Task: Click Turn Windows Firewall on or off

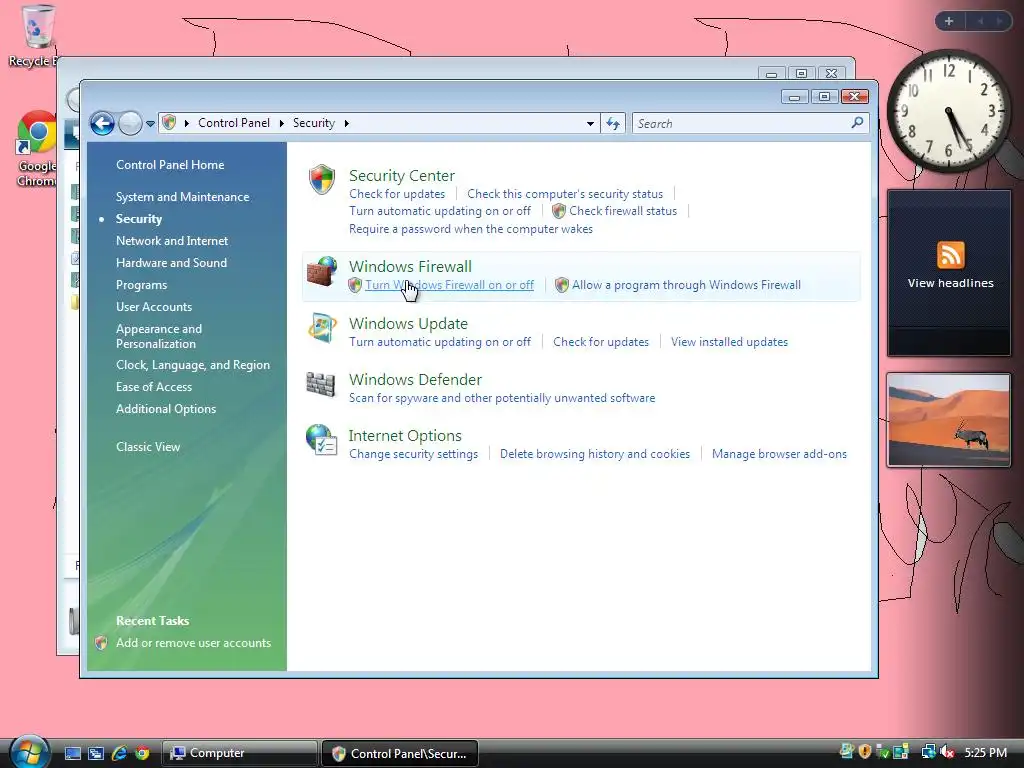Action: pos(449,285)
